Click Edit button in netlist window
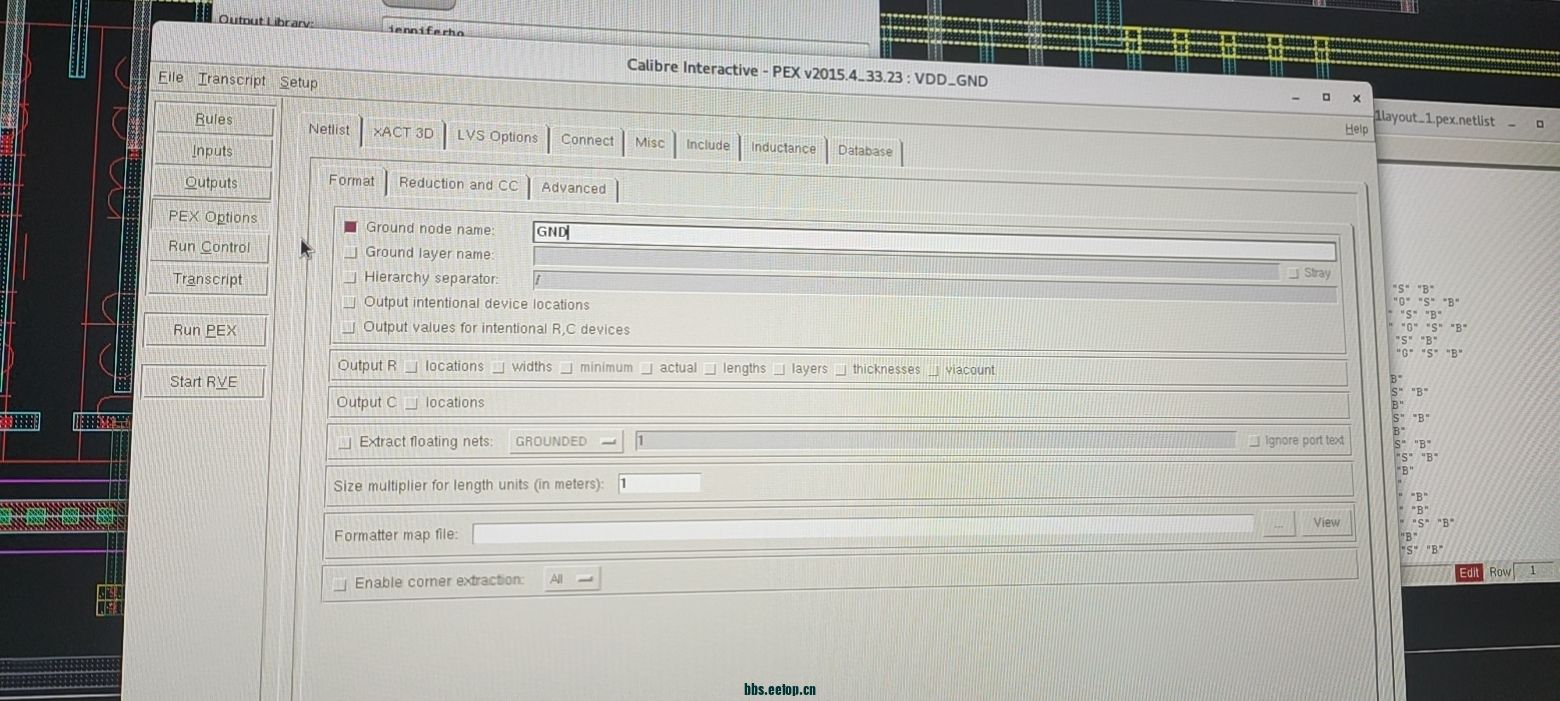The image size is (1560, 701). pyautogui.click(x=1468, y=573)
